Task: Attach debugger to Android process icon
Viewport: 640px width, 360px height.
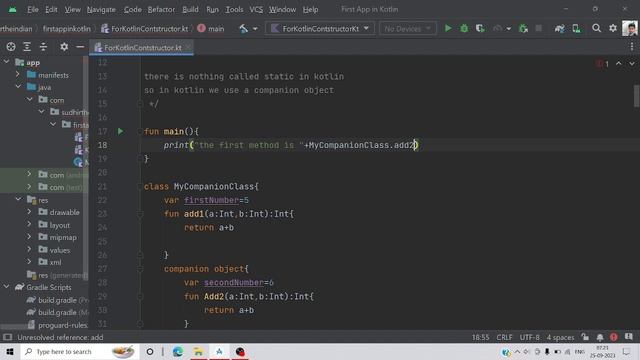Action: coord(523,28)
